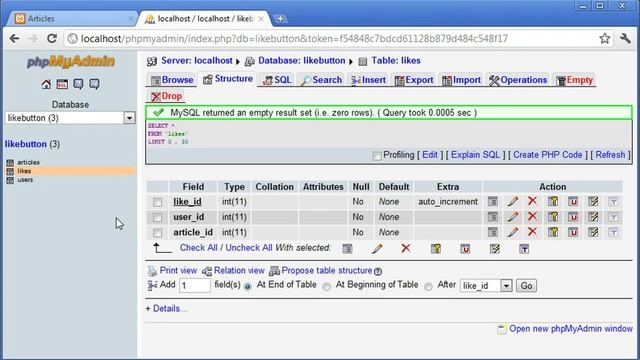Add fulltext index to like_id
Image resolution: width=640 pixels, height=360 pixels.
pos(613,202)
